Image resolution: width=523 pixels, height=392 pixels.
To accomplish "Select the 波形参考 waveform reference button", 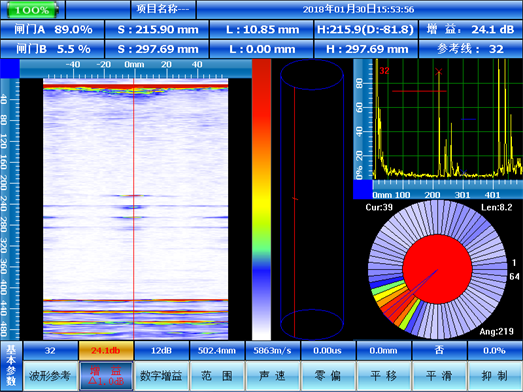I will coord(50,376).
